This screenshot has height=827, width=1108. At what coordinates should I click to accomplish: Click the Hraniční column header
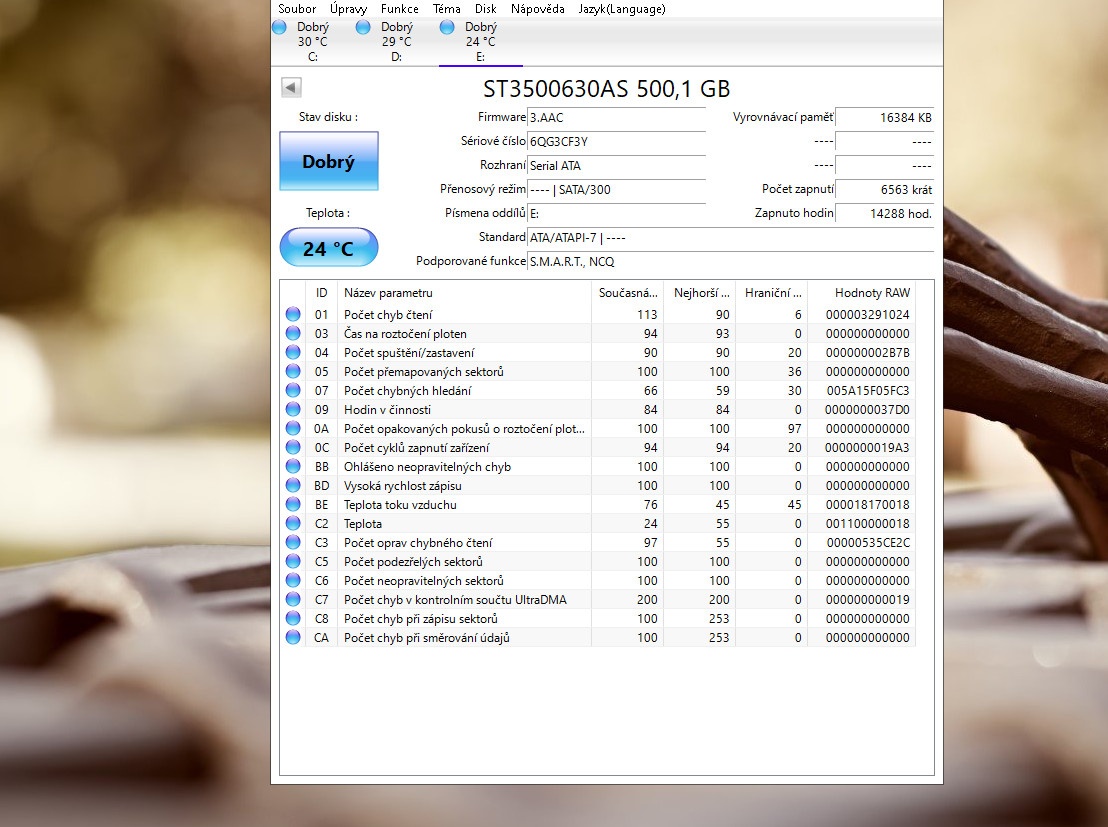pos(772,293)
